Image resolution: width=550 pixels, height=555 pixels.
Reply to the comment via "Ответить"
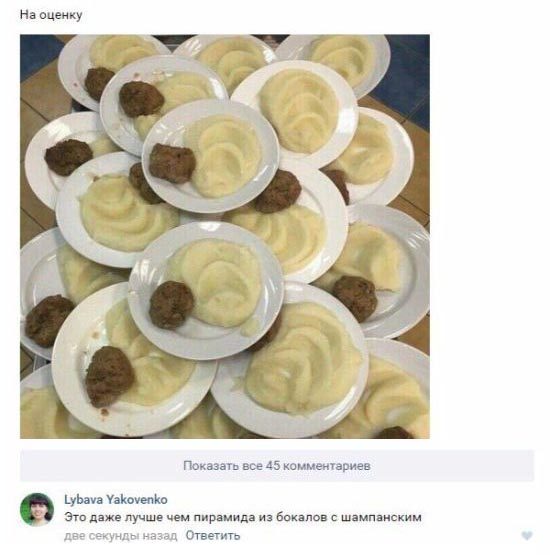pyautogui.click(x=213, y=536)
